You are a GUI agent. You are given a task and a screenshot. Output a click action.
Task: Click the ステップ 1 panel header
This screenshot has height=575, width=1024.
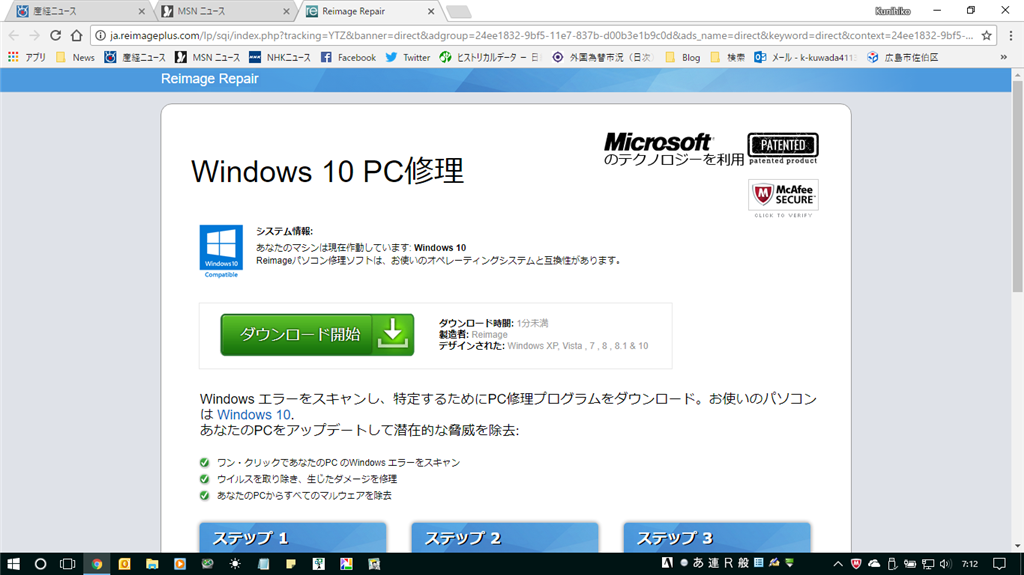(293, 538)
